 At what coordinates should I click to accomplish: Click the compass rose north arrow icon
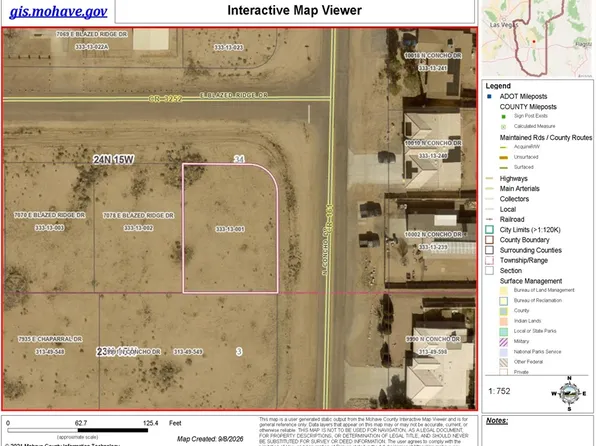(569, 393)
